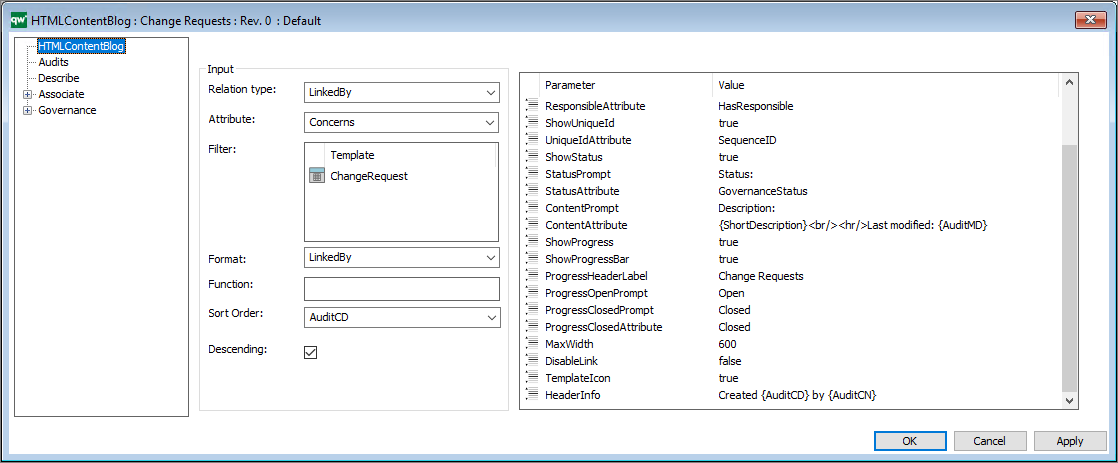
Task: Click the ChangeRequest template icon in Filter
Action: pos(316,176)
